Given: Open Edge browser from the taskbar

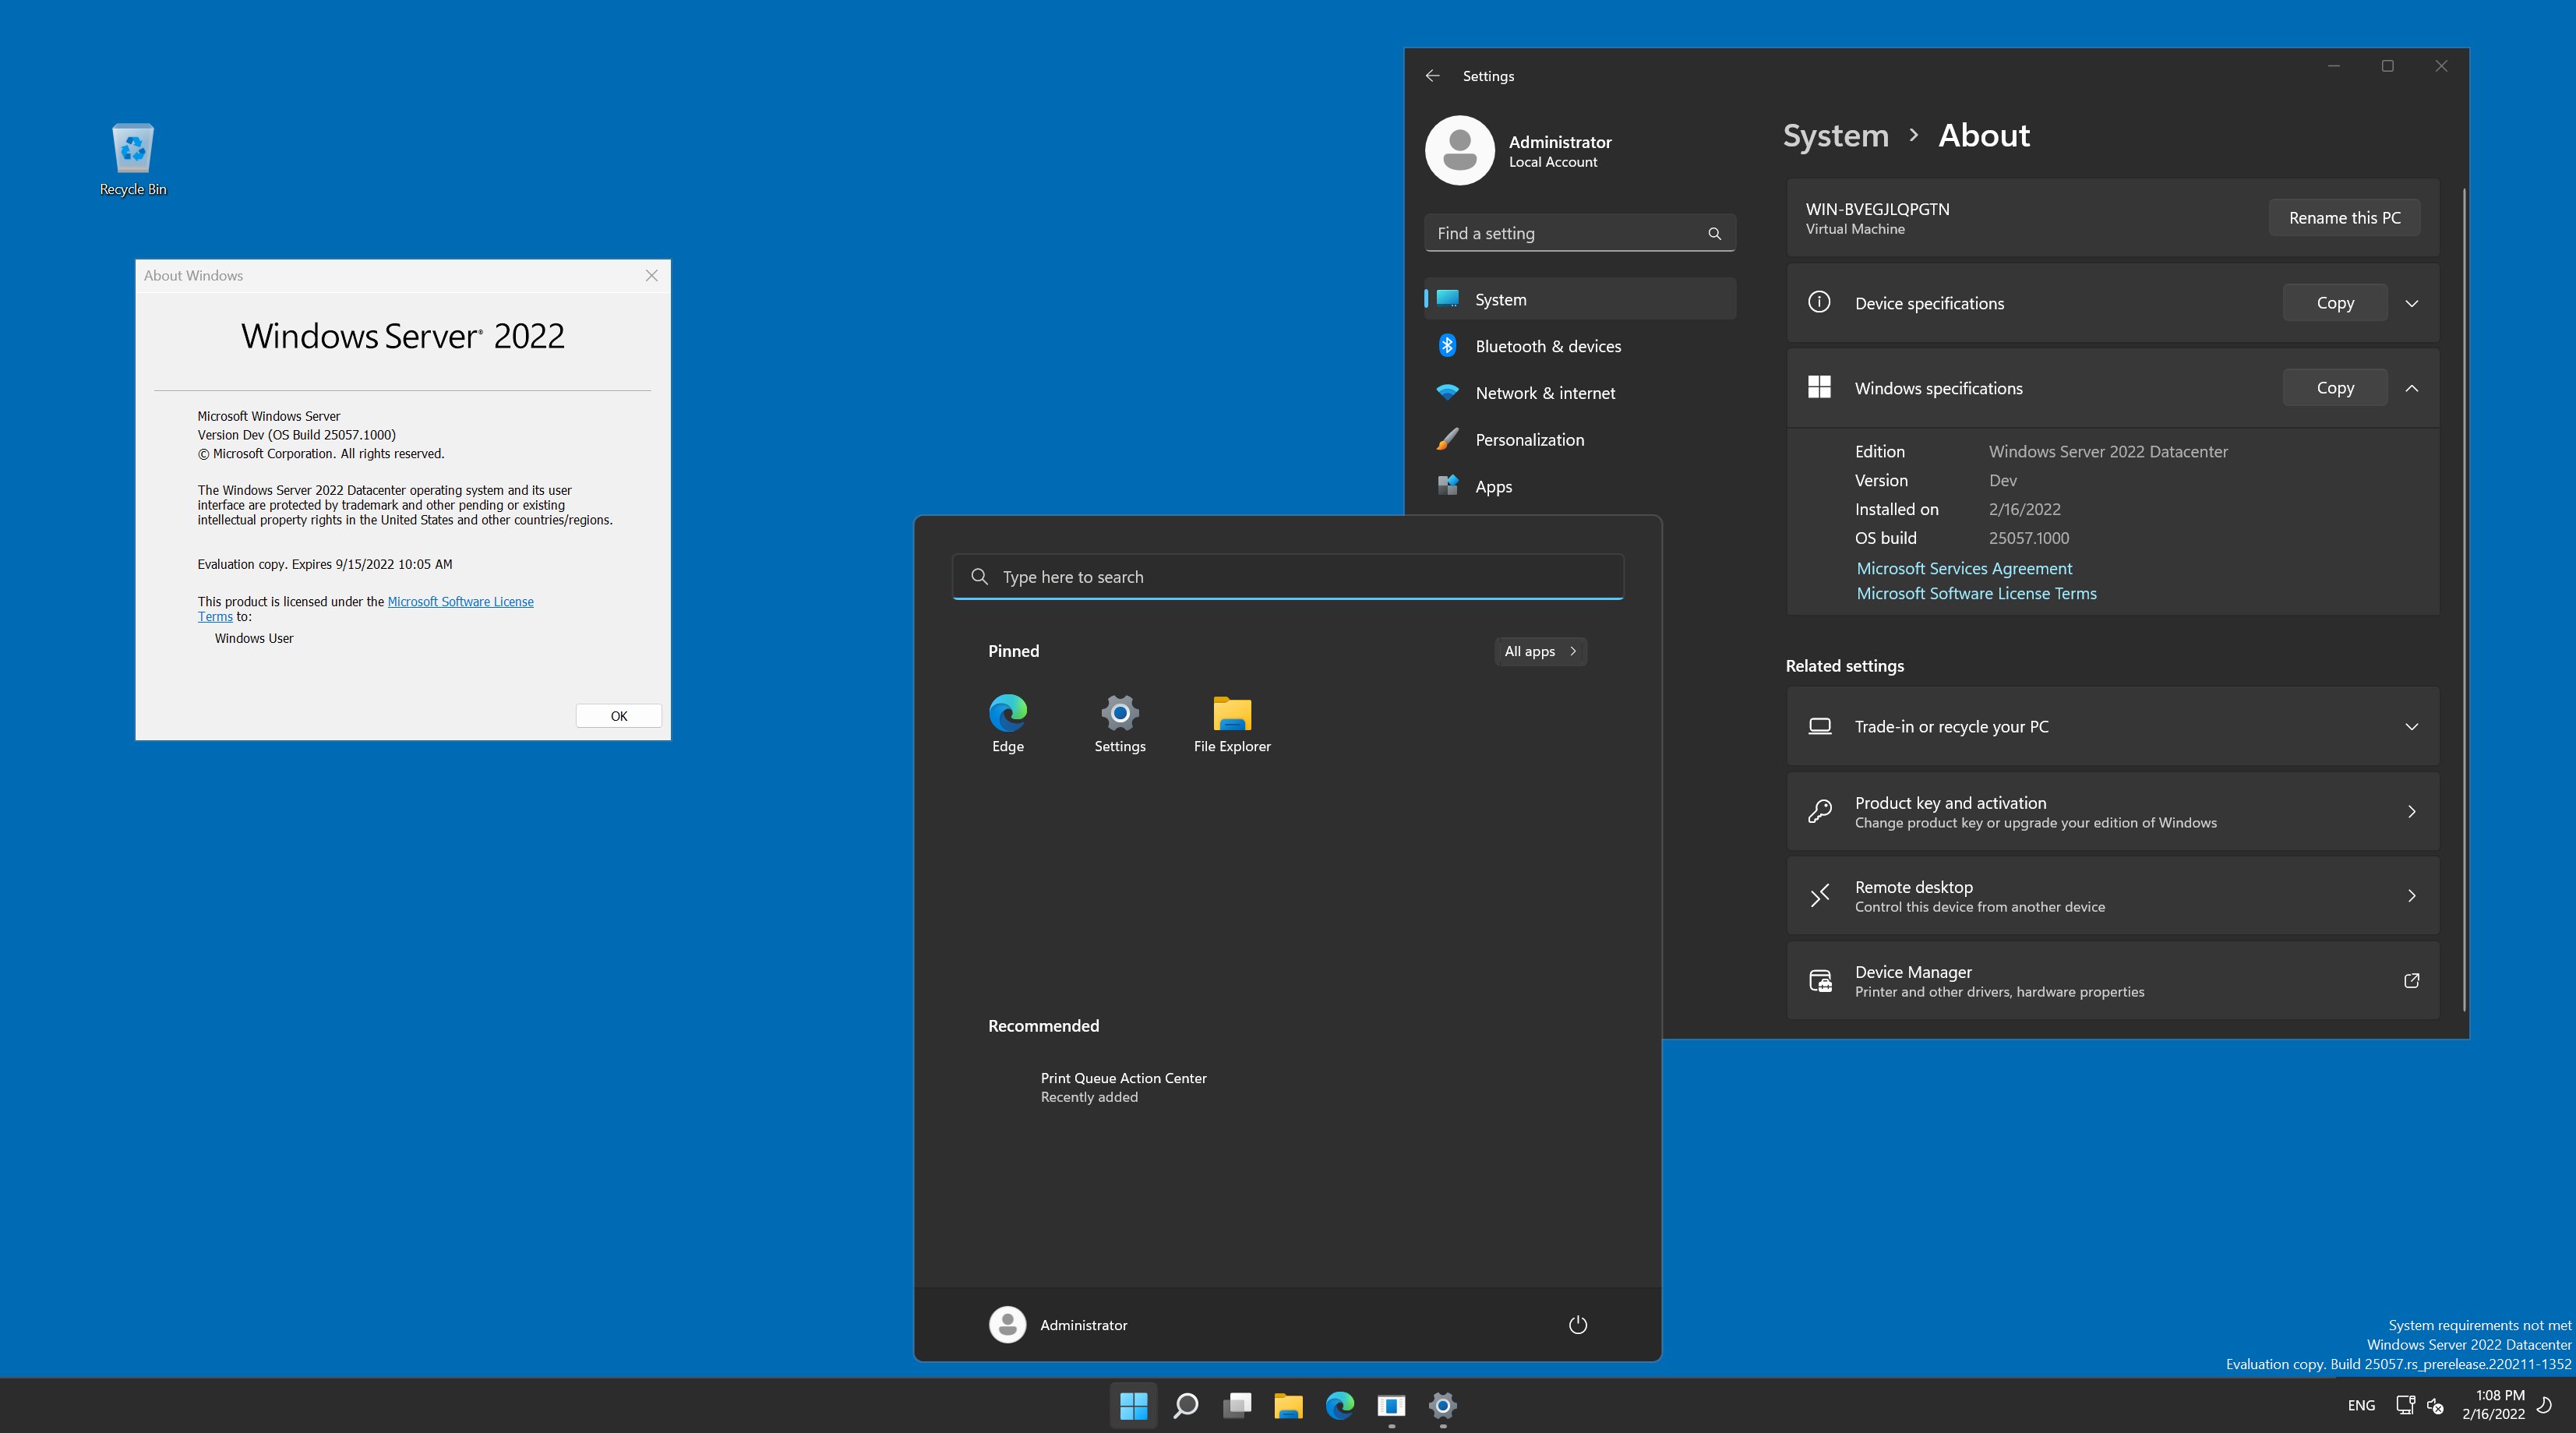Looking at the screenshot, I should (x=1339, y=1404).
